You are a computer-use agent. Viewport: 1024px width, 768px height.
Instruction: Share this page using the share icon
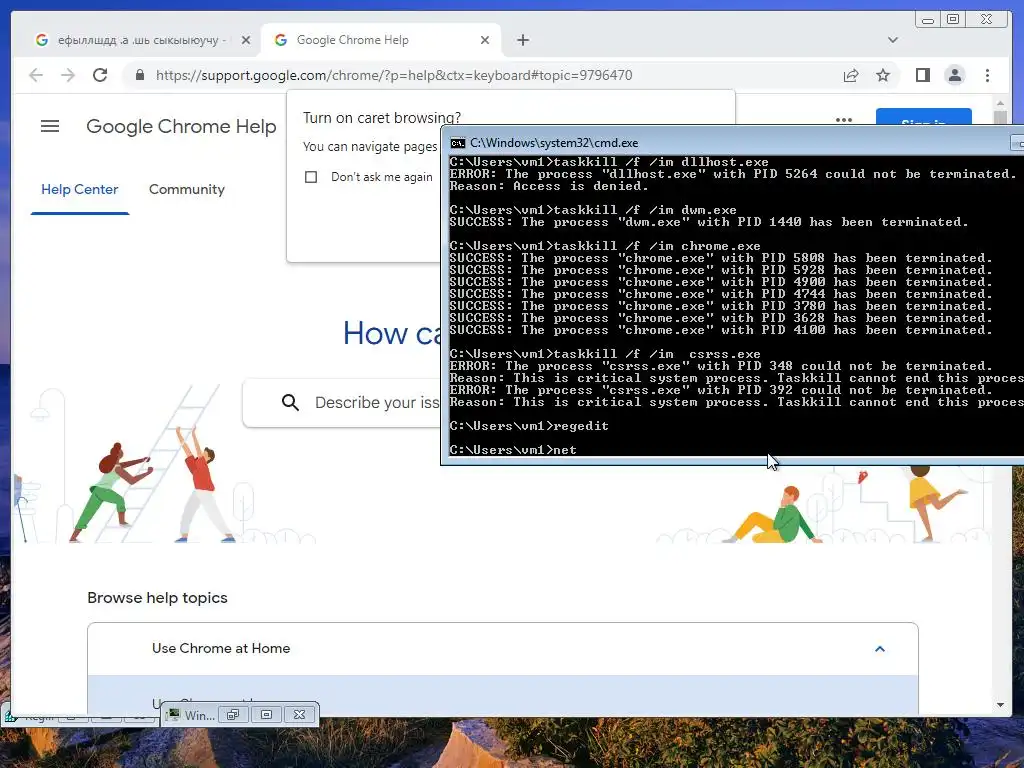click(x=851, y=75)
